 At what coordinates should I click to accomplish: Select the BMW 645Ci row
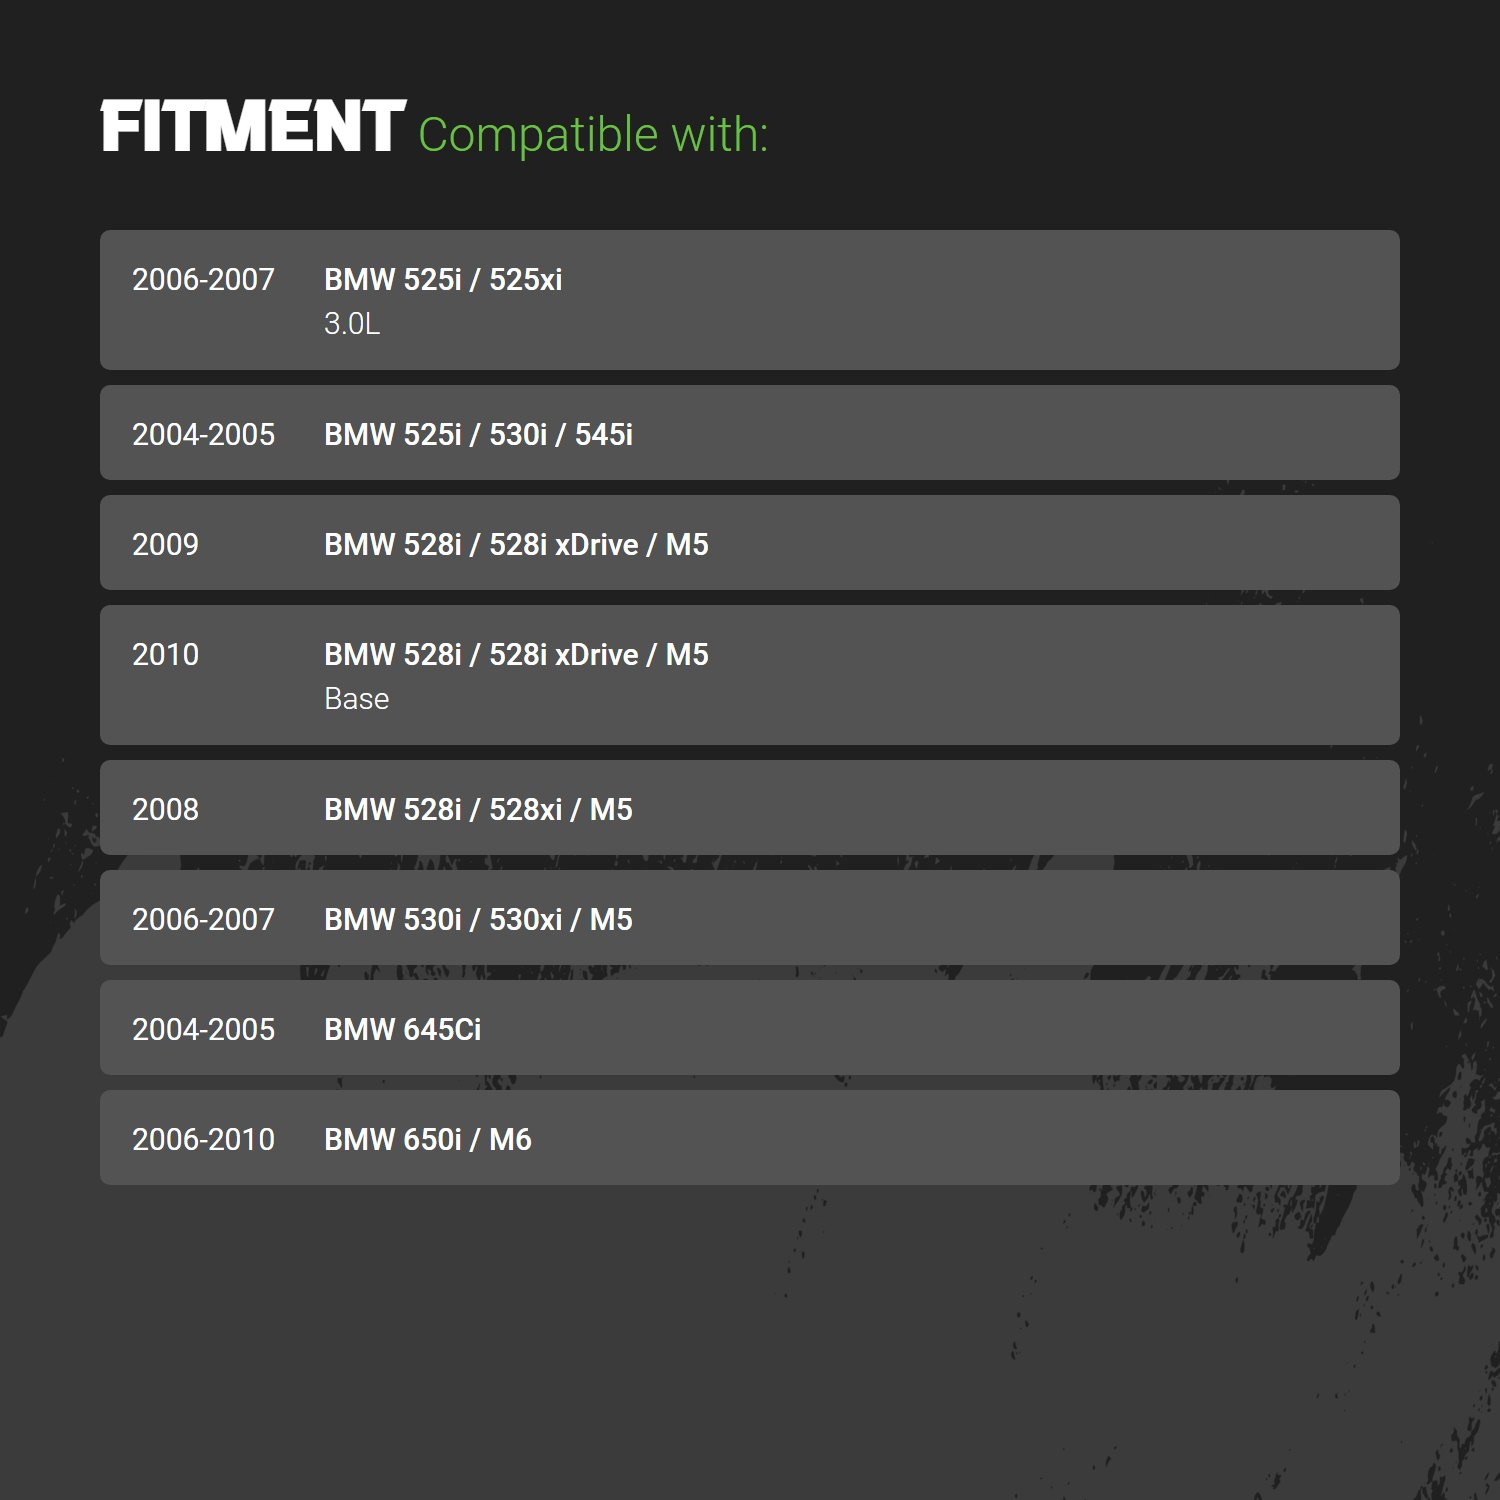click(750, 1028)
